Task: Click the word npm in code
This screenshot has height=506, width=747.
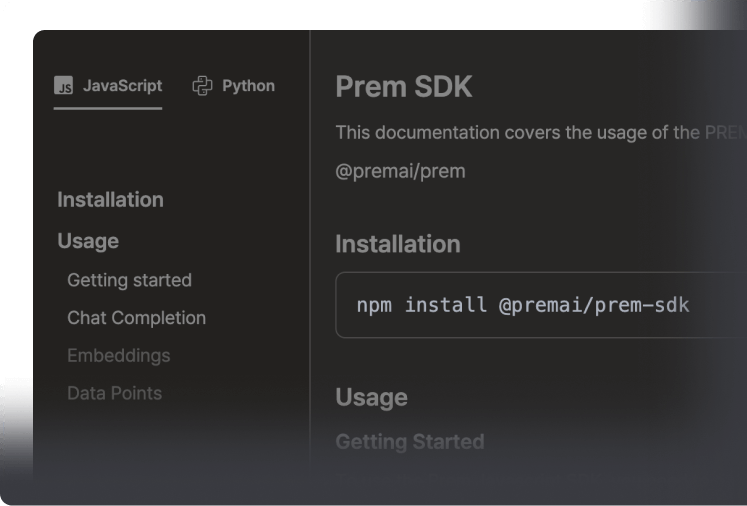Action: (375, 305)
